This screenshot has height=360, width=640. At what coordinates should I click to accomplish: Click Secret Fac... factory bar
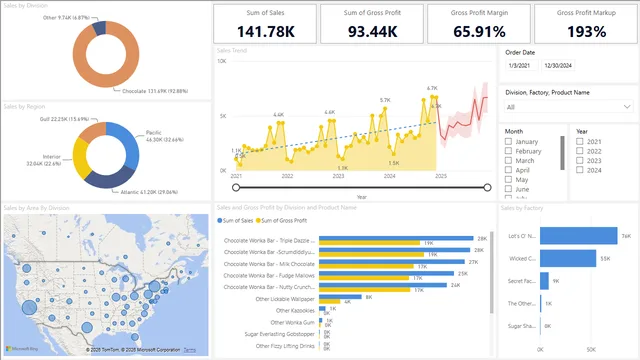click(544, 281)
